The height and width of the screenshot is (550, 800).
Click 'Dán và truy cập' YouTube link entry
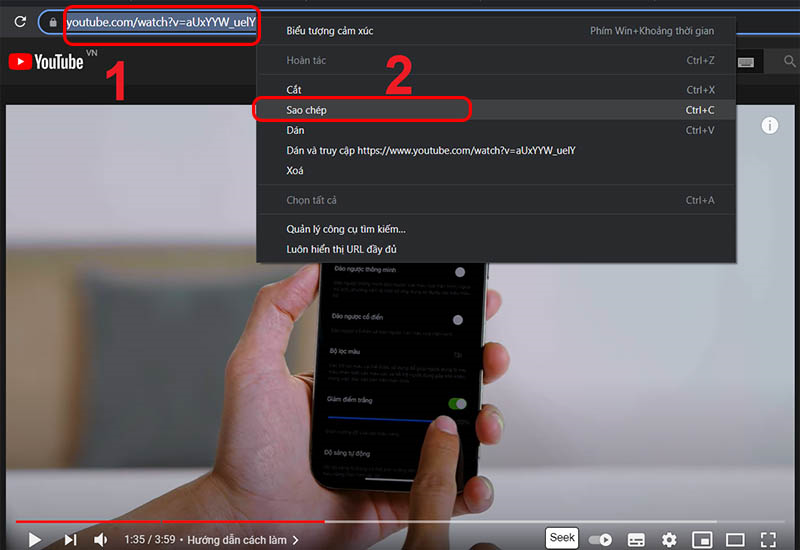(x=496, y=151)
